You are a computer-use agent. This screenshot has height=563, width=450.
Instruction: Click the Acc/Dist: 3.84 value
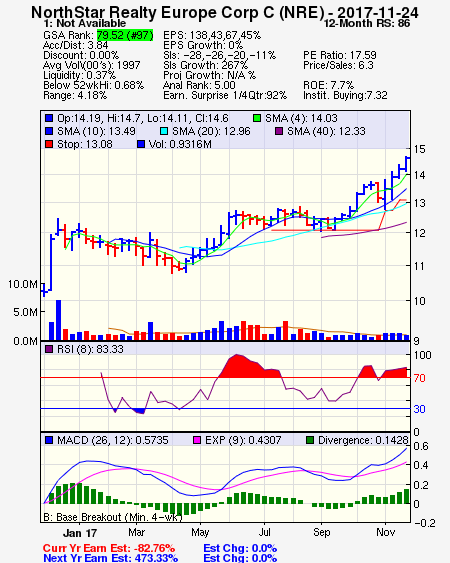(75, 45)
